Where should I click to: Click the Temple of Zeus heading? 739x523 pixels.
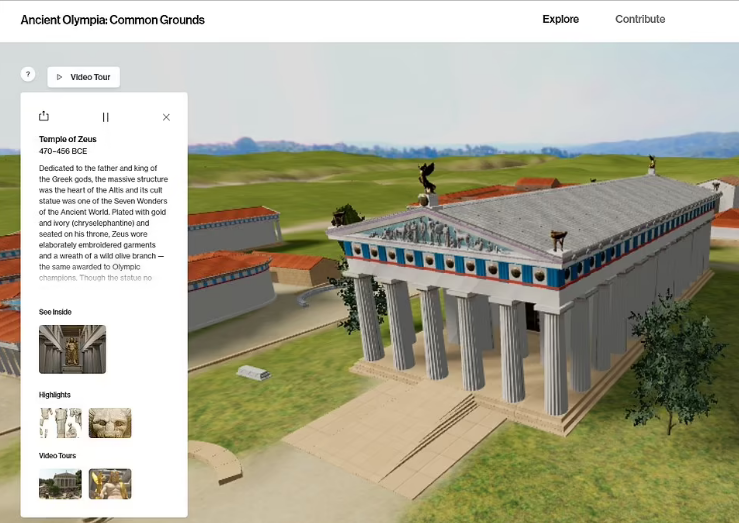67,139
